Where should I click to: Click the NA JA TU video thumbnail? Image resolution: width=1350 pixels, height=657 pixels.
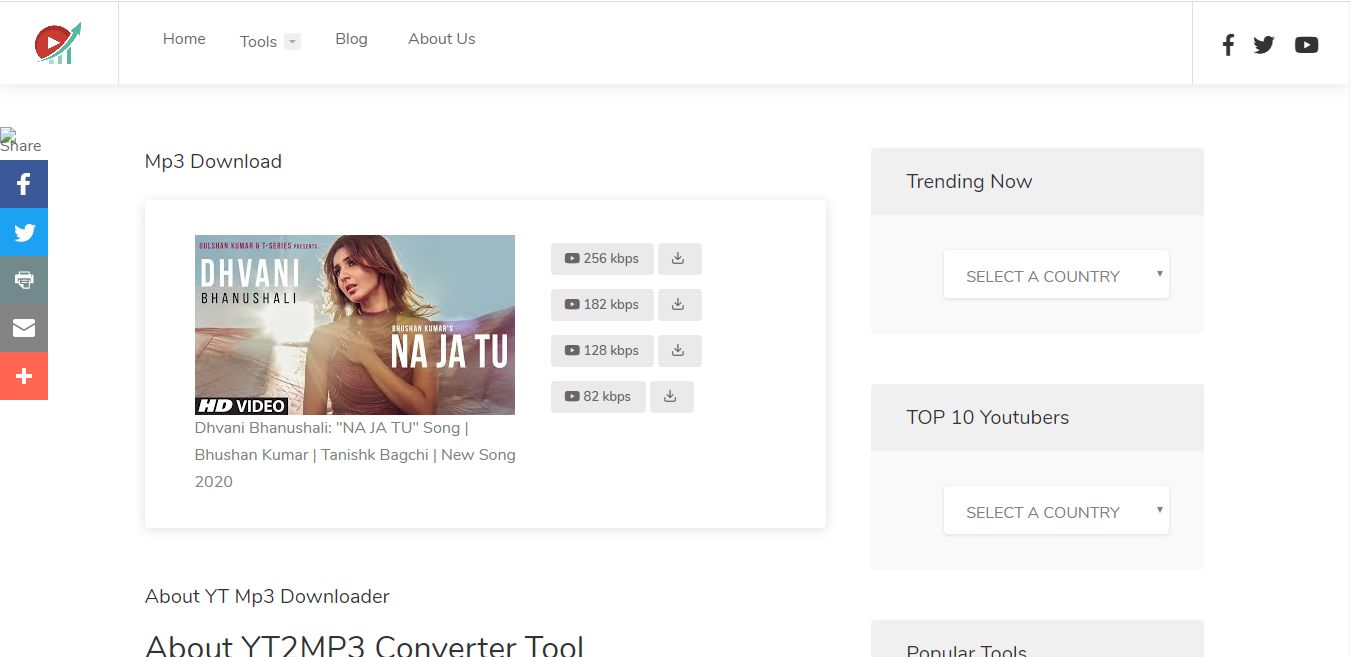pos(355,324)
